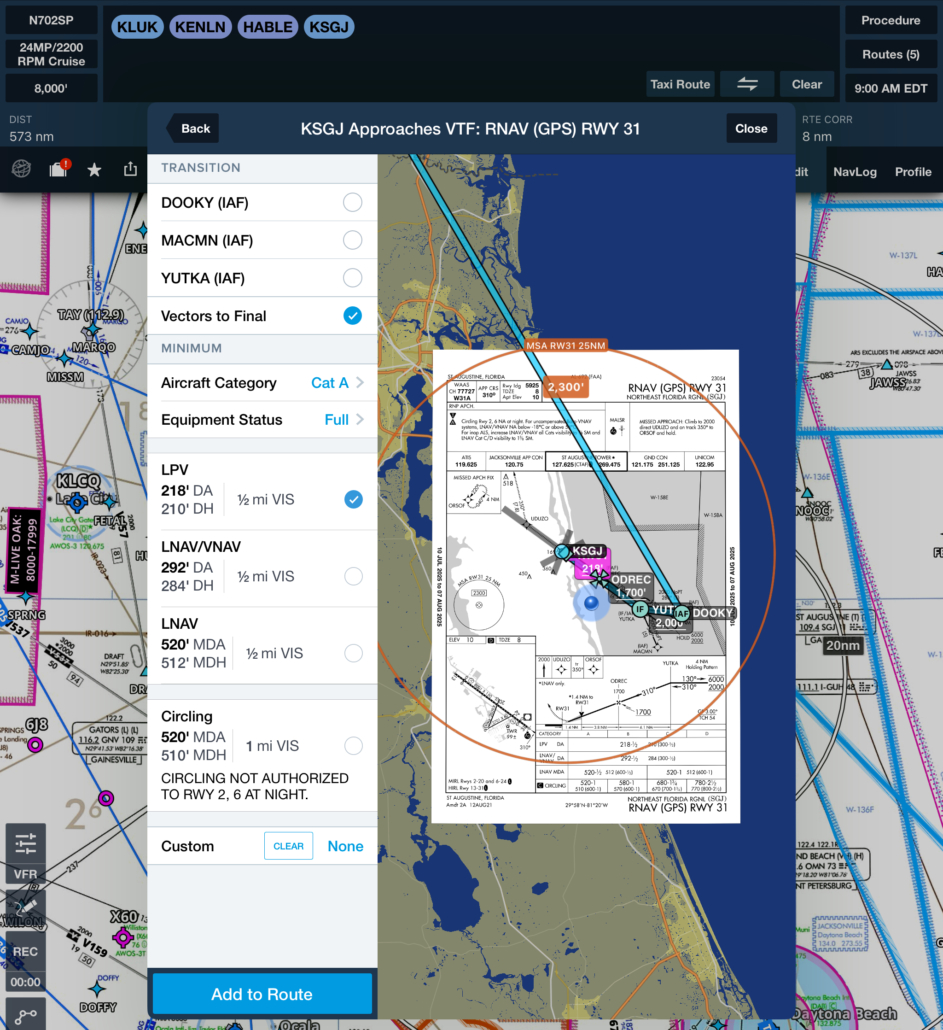Clear the custom minimum

288,846
